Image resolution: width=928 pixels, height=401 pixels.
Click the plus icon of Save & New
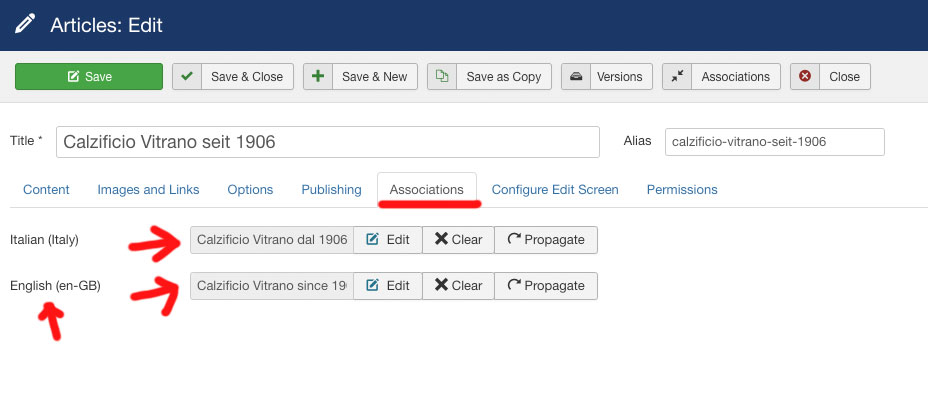(x=318, y=77)
